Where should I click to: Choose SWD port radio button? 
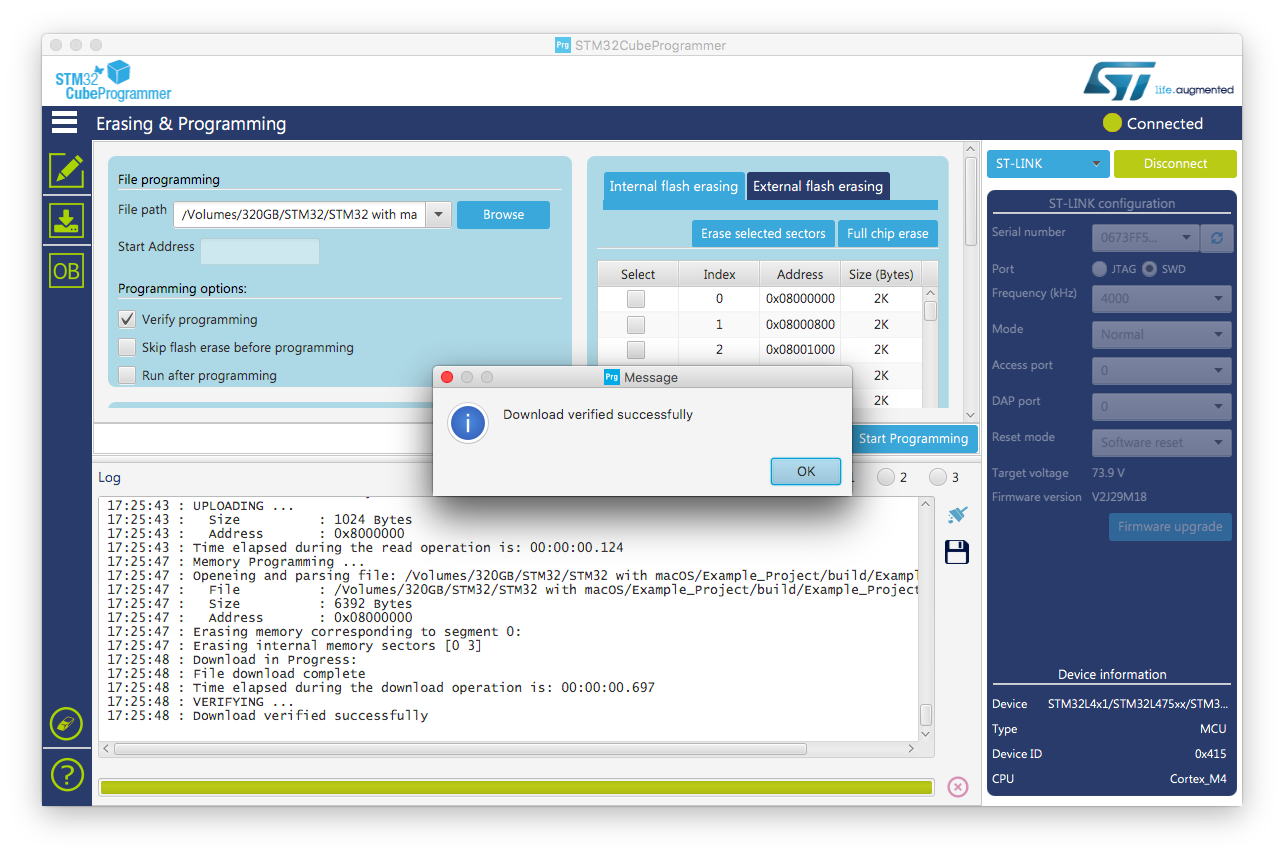pyautogui.click(x=1150, y=269)
